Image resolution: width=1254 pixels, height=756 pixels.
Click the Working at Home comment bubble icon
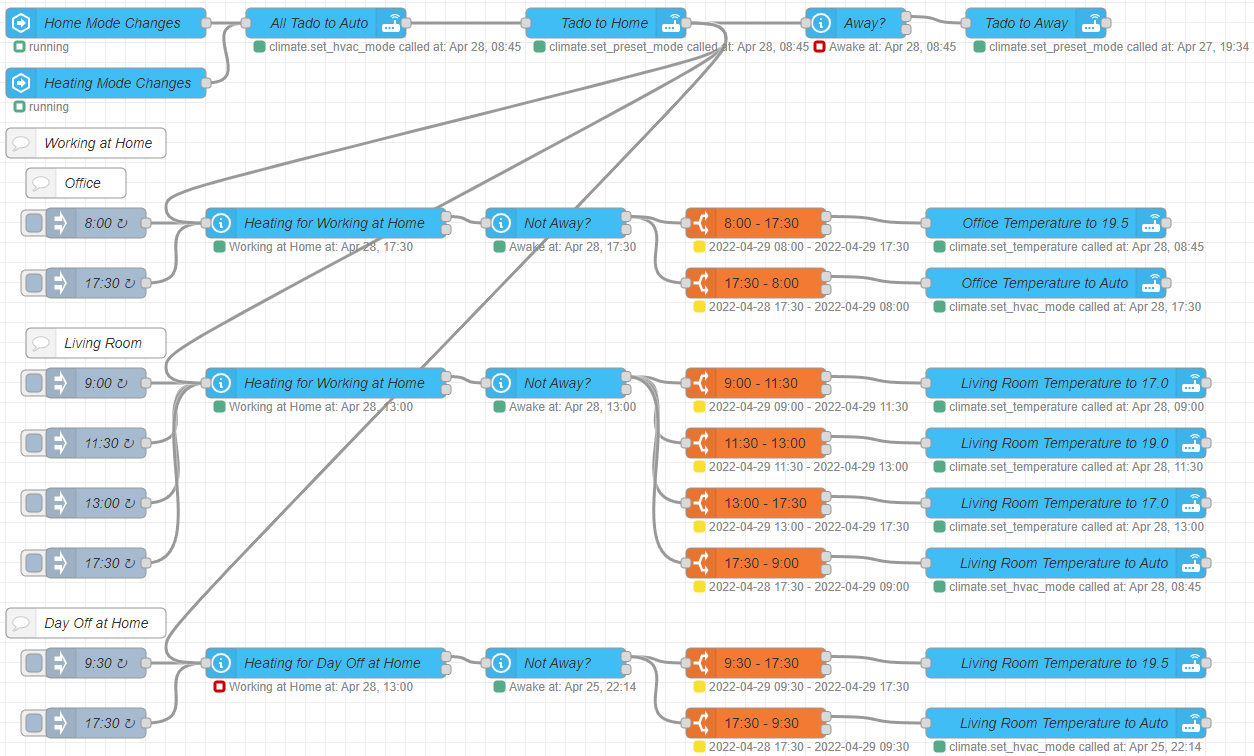pos(21,143)
